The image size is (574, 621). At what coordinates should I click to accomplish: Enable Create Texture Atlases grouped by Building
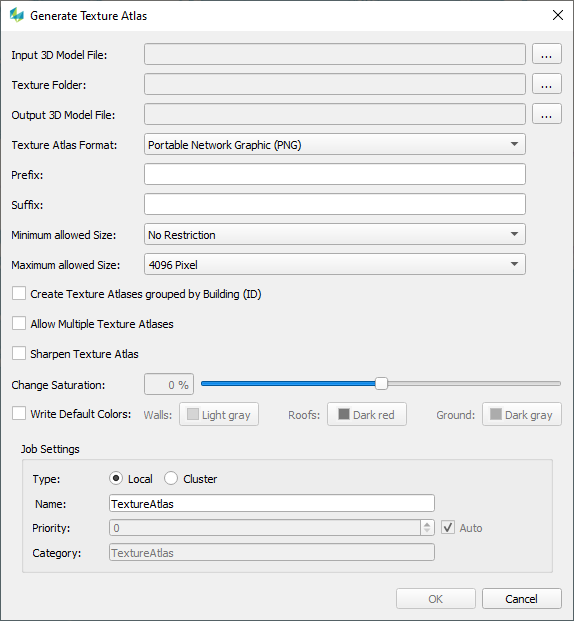[19, 294]
